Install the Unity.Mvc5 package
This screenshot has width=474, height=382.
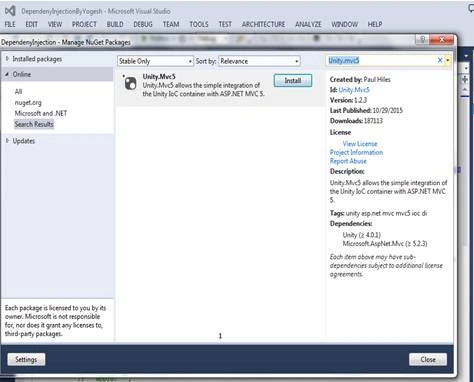(x=293, y=80)
